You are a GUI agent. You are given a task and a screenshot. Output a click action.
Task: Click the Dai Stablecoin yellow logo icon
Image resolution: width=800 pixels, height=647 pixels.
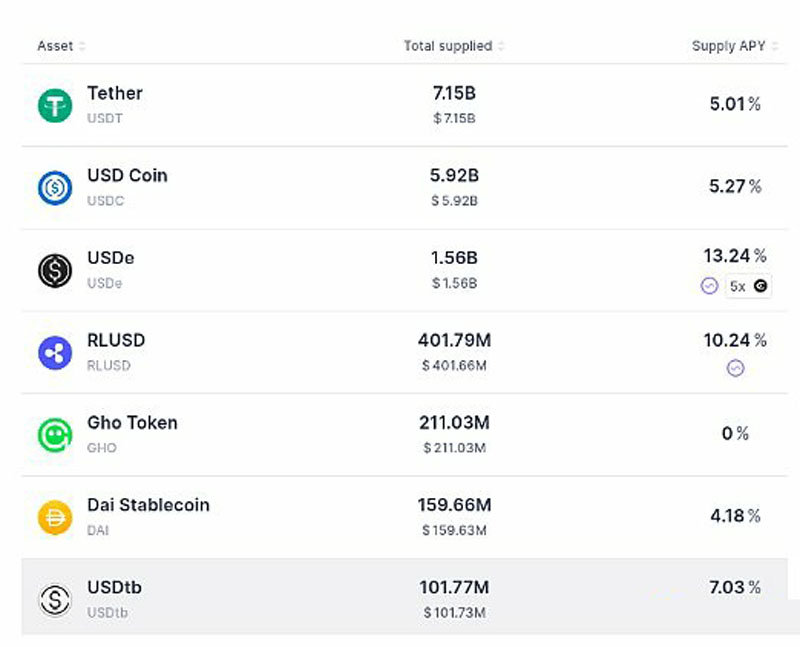[x=55, y=517]
